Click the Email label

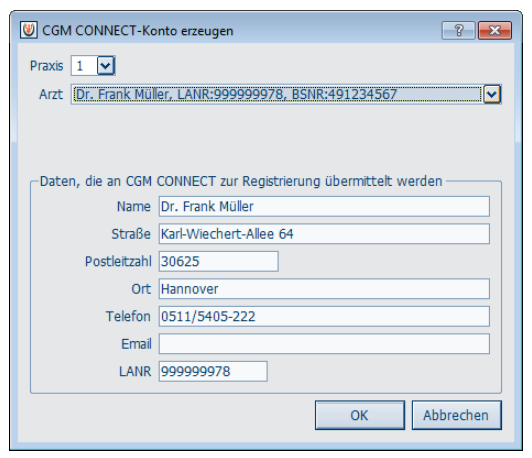coord(136,344)
